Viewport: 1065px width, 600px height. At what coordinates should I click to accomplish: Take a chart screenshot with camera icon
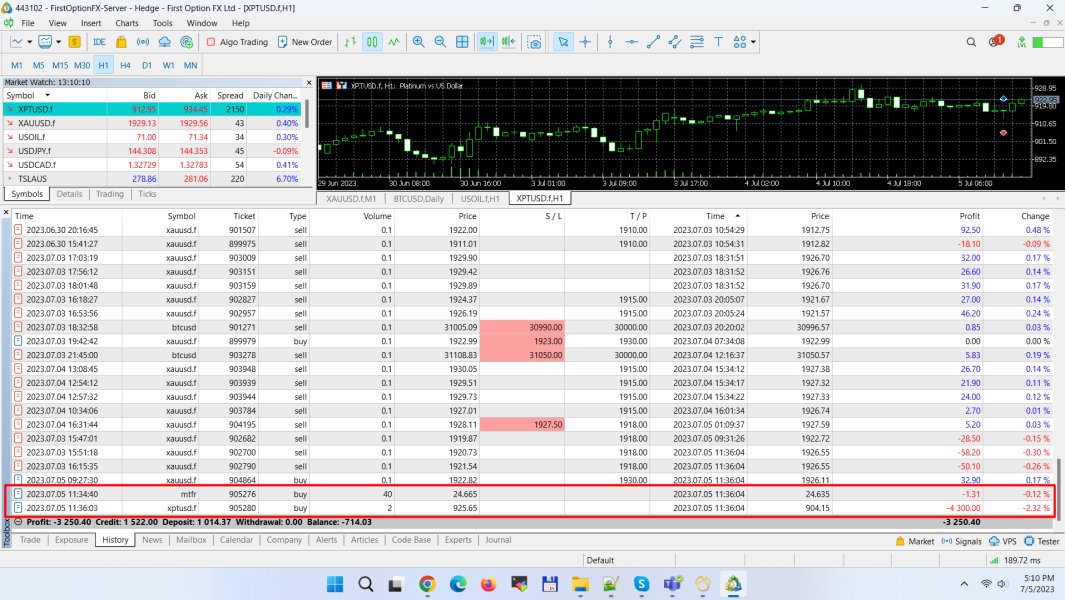[x=535, y=42]
